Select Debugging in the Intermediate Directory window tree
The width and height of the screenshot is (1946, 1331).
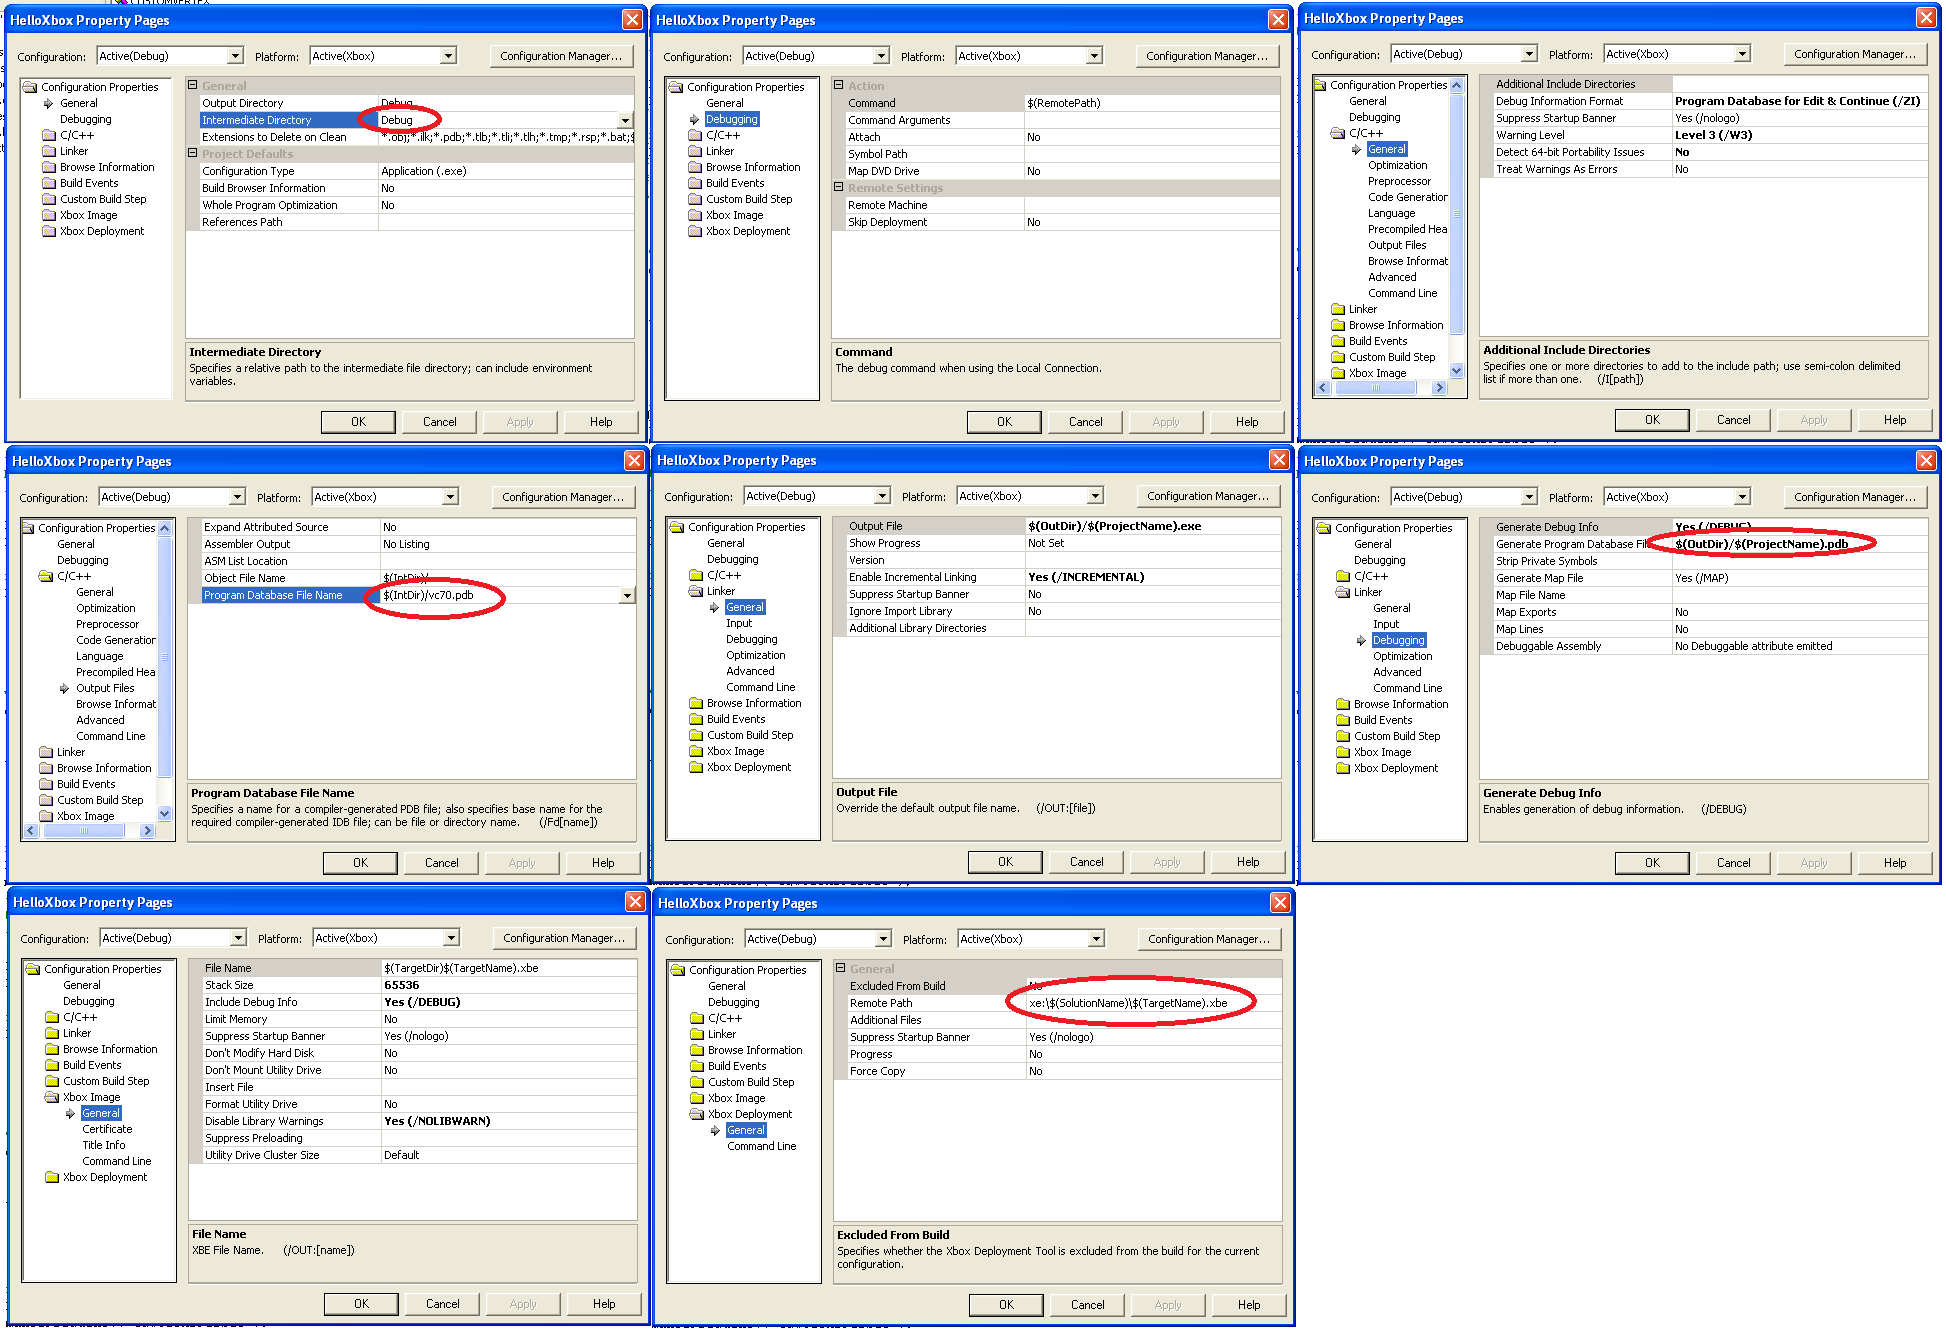86,119
